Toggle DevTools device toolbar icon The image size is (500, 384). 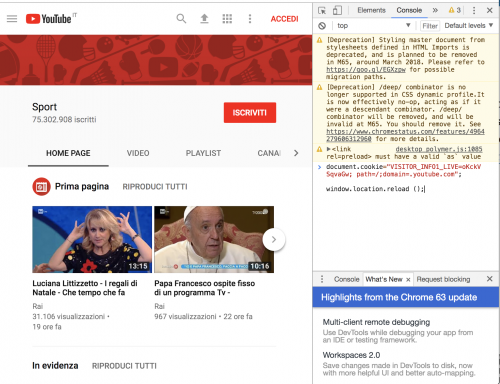coord(337,10)
